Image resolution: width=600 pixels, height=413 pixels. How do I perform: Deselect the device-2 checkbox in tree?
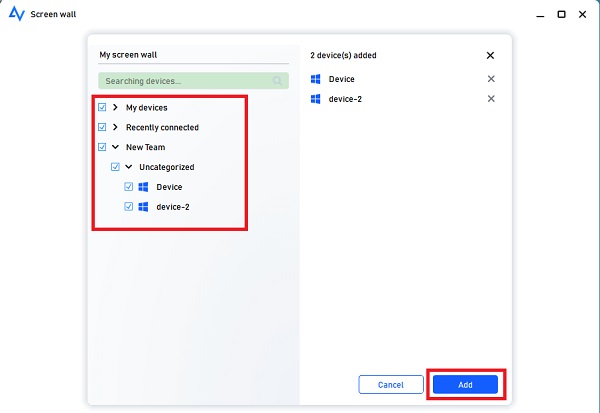point(128,207)
